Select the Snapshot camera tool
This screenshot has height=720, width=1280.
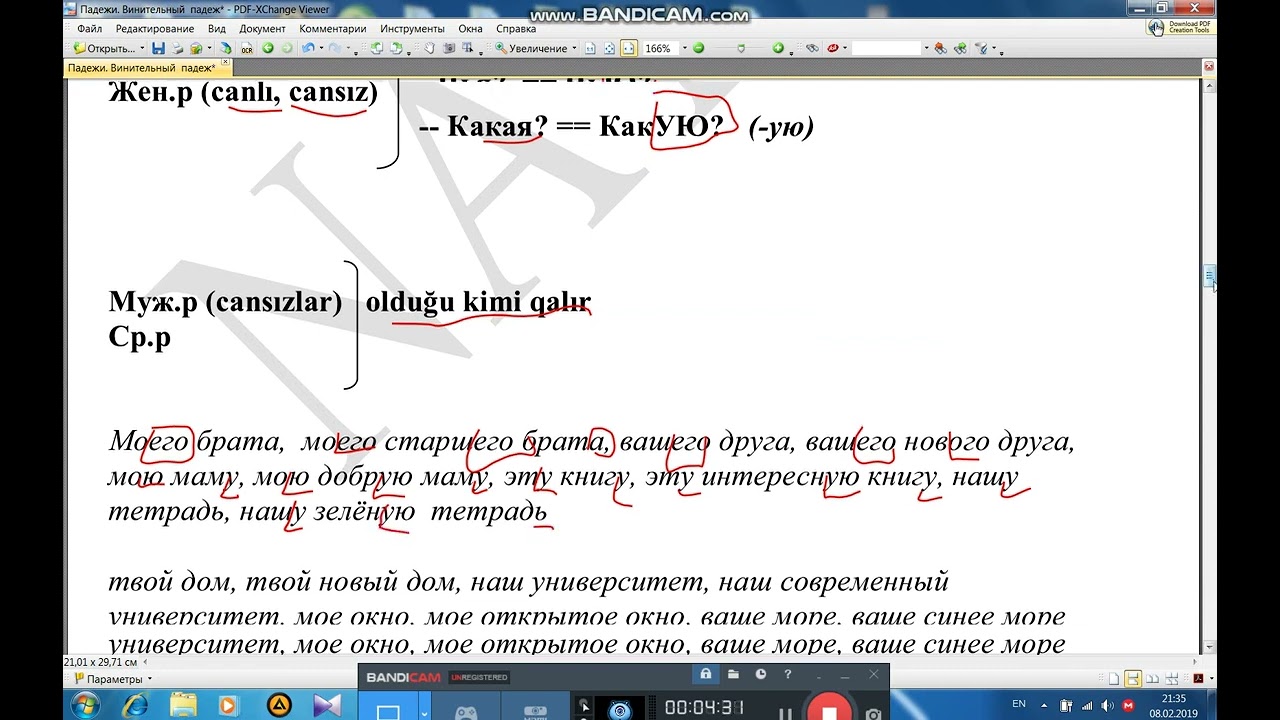(449, 48)
